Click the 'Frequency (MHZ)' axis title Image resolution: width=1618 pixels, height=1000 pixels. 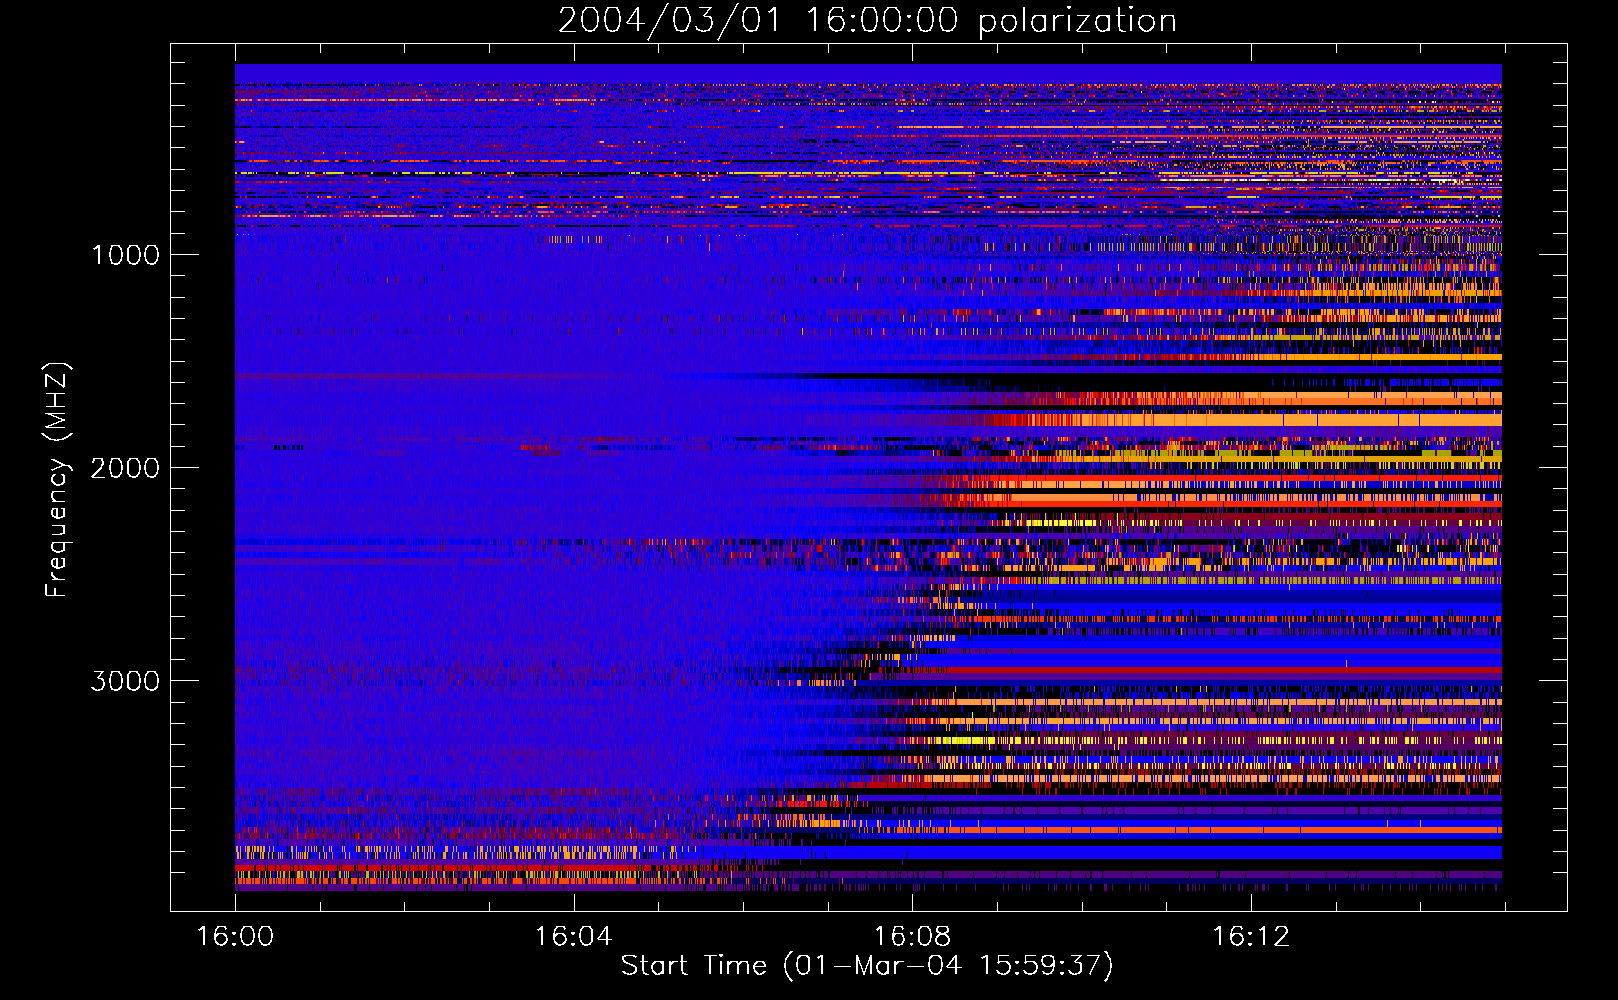click(x=57, y=480)
